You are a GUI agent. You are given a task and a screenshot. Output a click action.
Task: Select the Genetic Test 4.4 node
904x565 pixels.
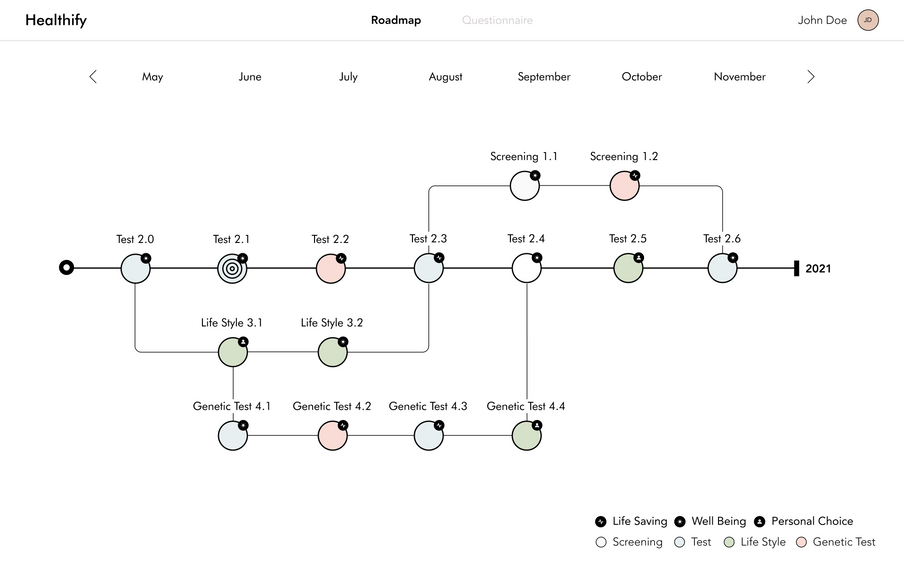coord(527,436)
